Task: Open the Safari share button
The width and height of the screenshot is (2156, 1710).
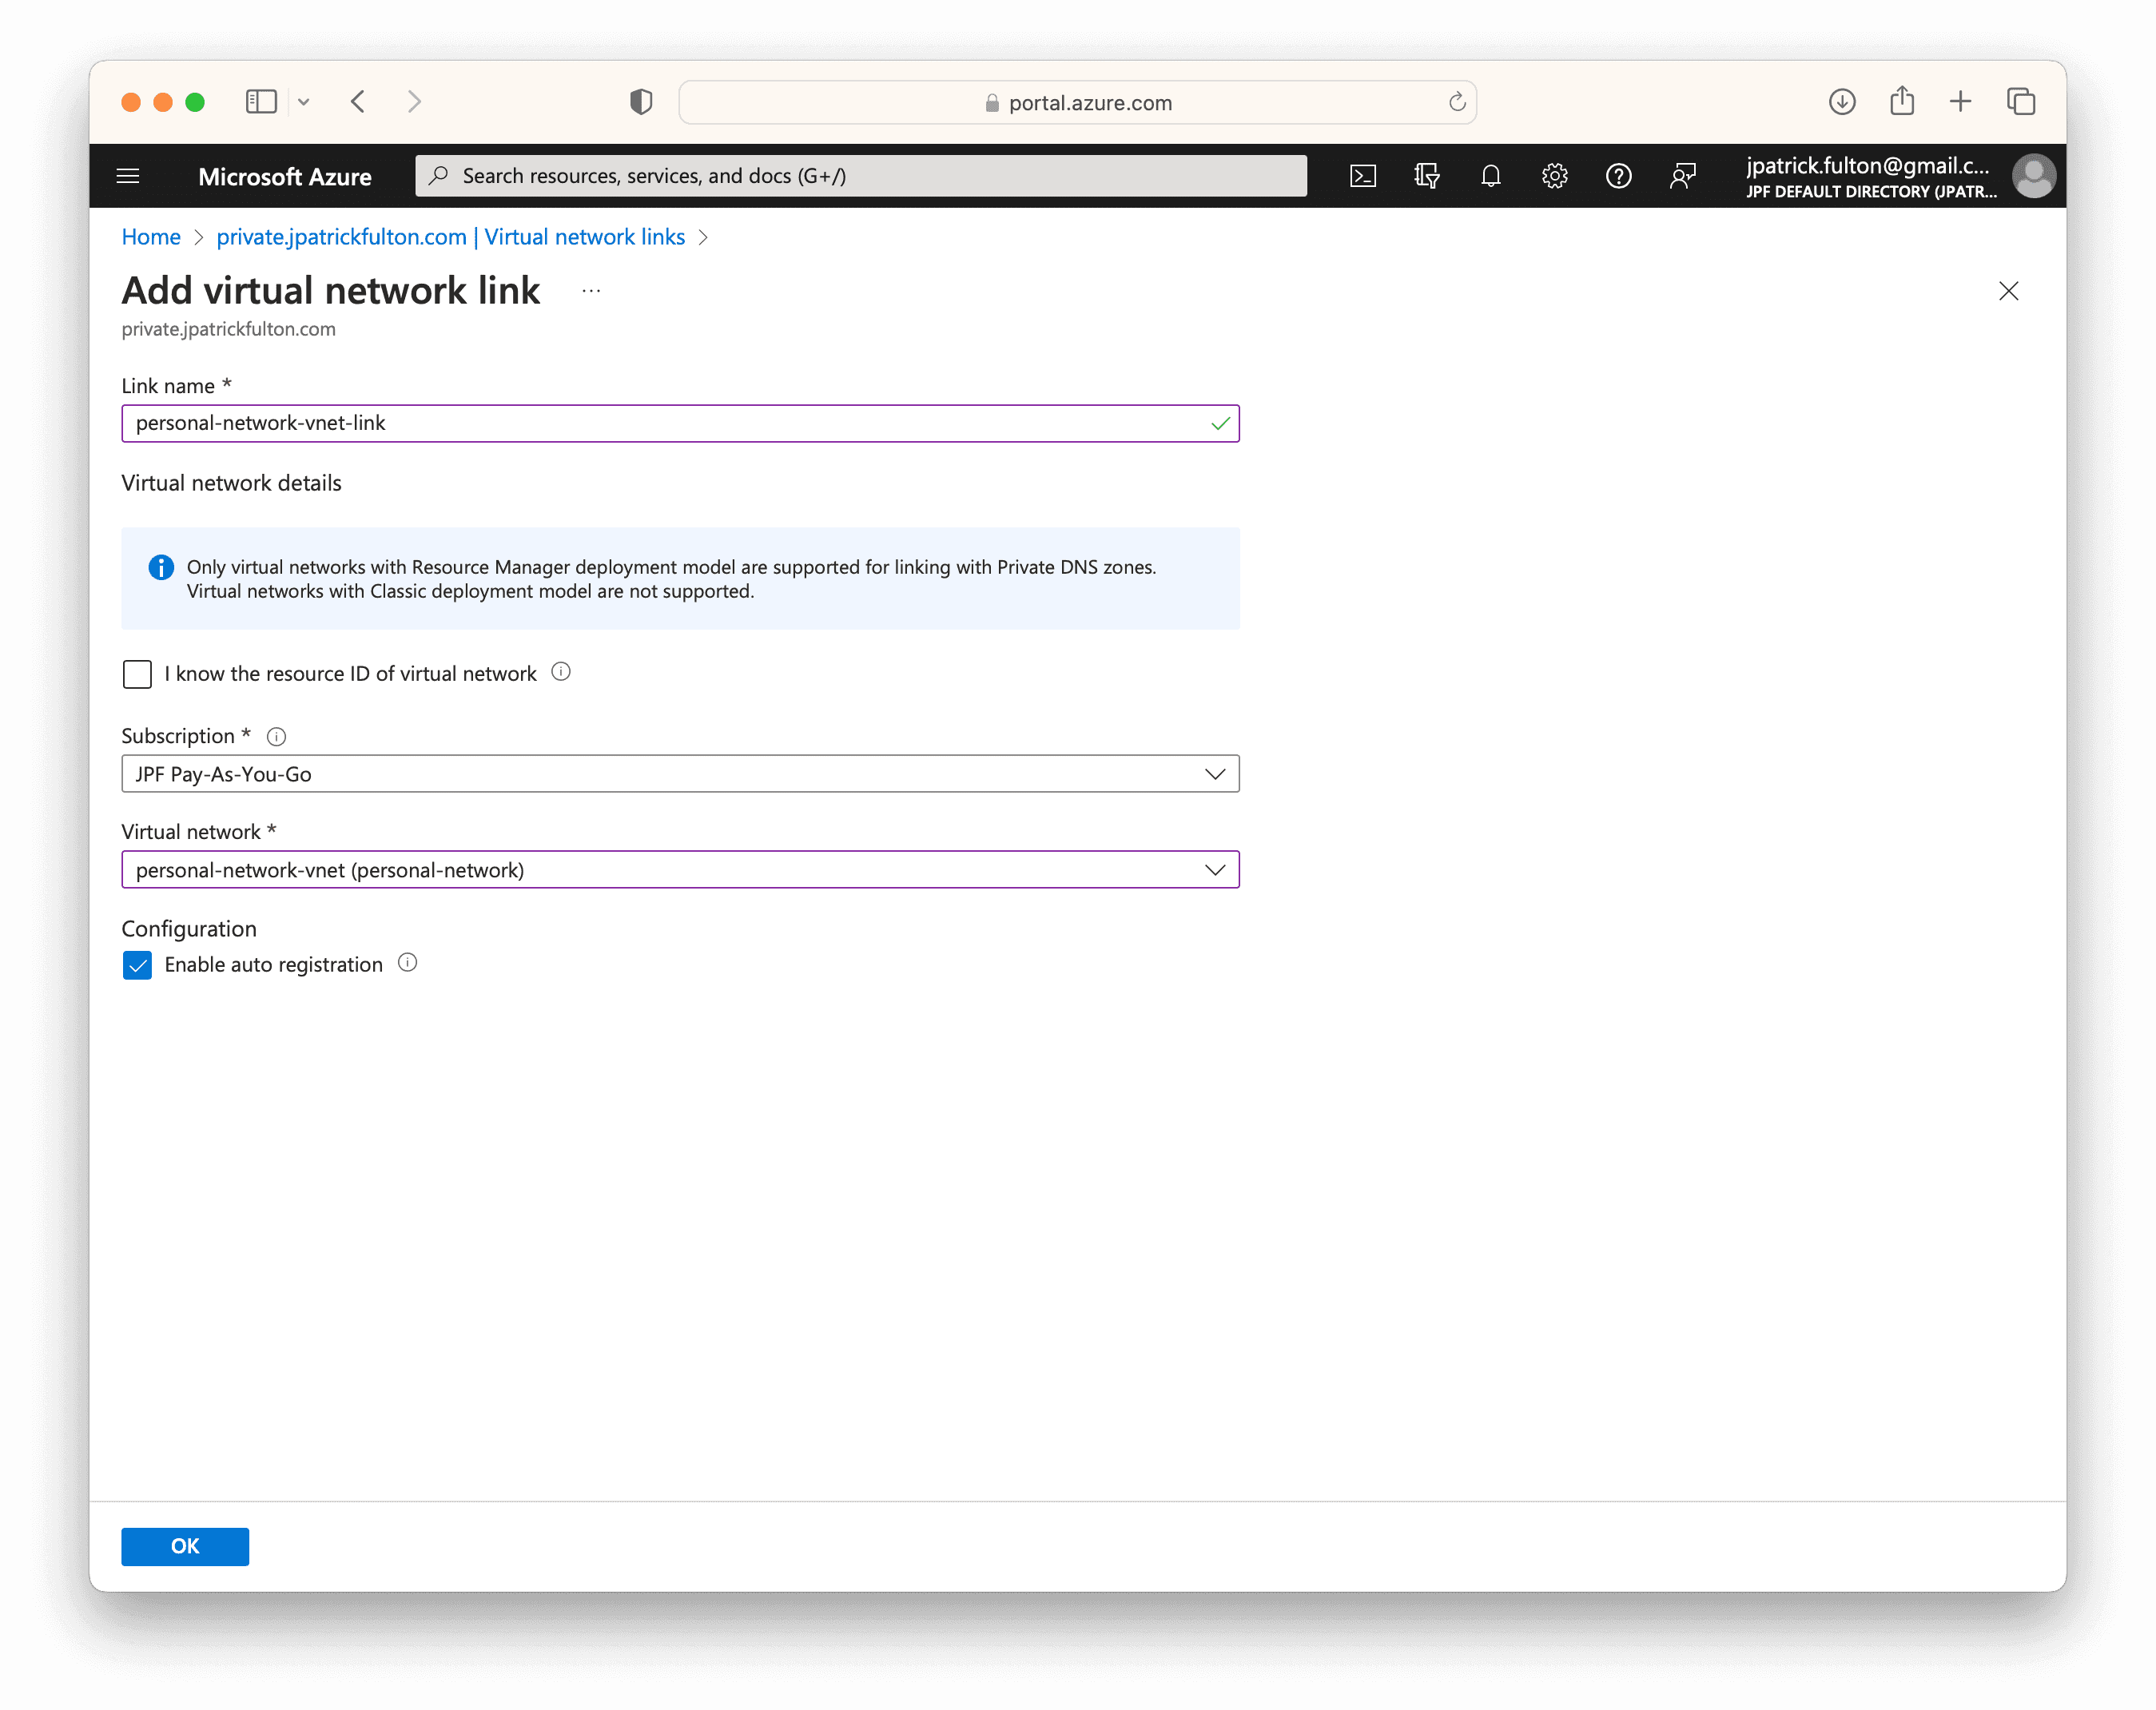Action: coord(1902,100)
